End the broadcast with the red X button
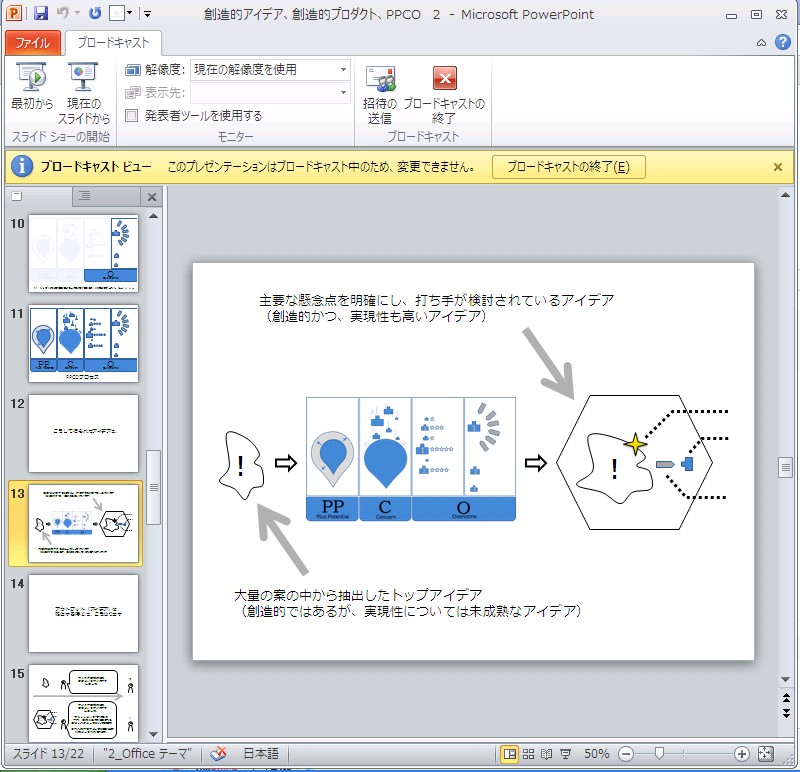 tap(444, 77)
